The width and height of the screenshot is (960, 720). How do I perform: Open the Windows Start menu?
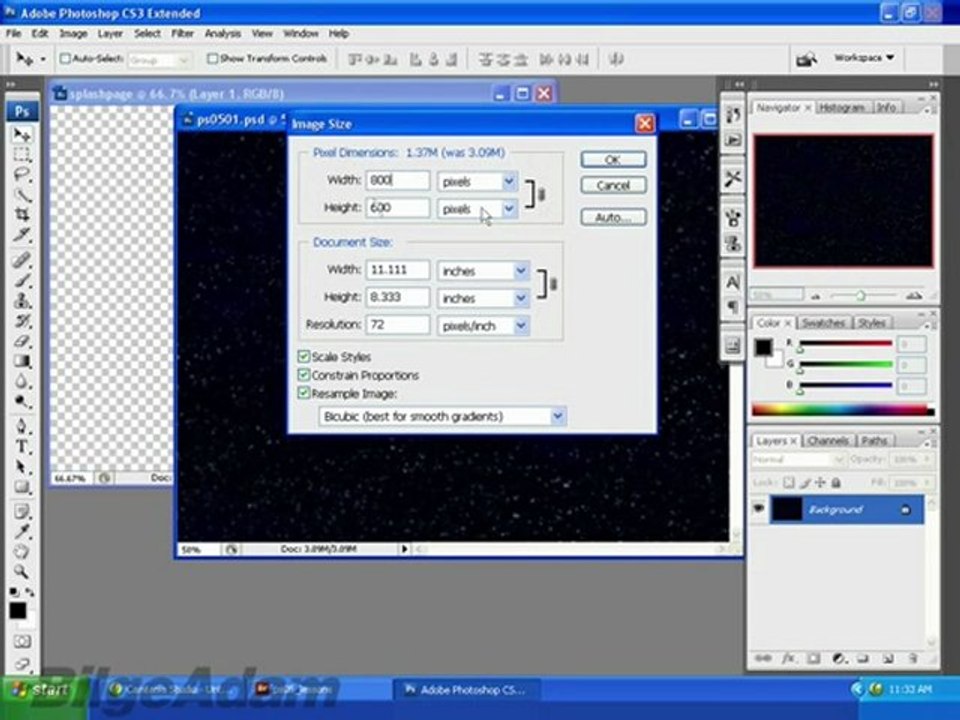(42, 690)
